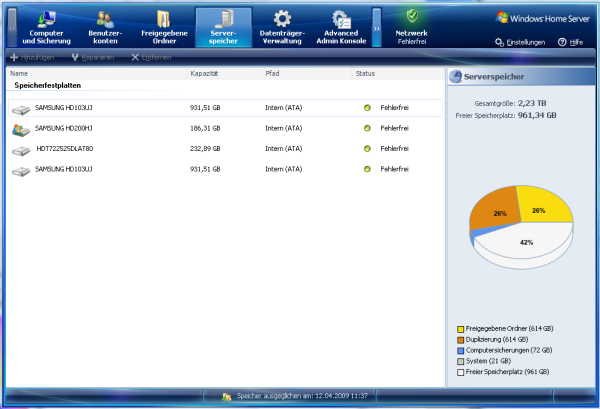Open the Freigegebene Ordner tab
Image resolution: width=600 pixels, height=409 pixels.
point(164,27)
